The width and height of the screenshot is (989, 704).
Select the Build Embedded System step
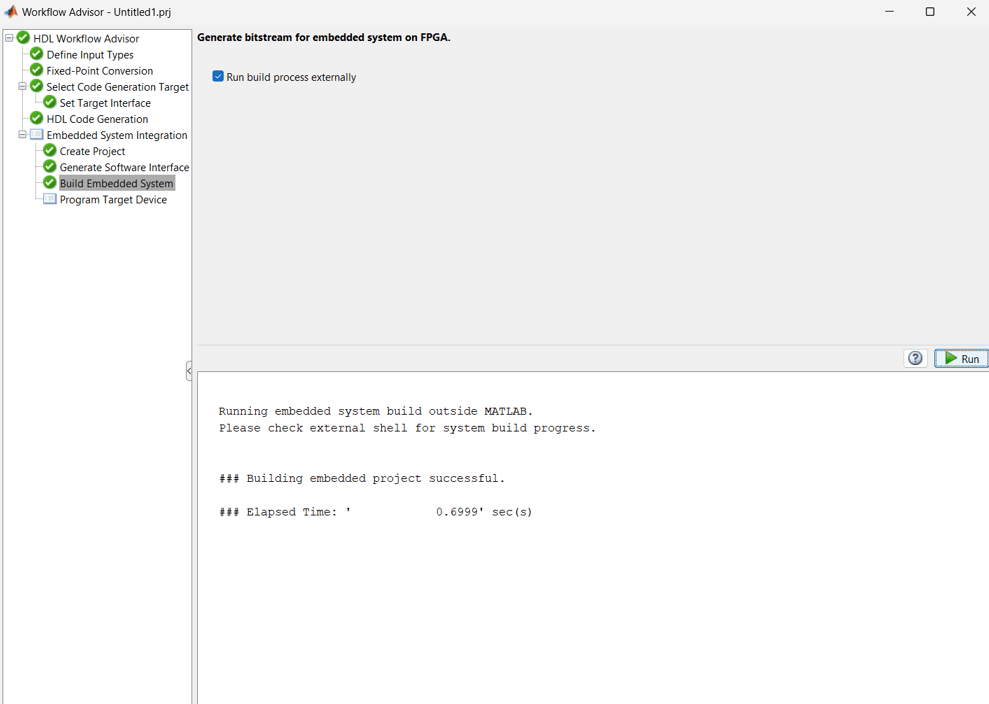click(x=117, y=182)
